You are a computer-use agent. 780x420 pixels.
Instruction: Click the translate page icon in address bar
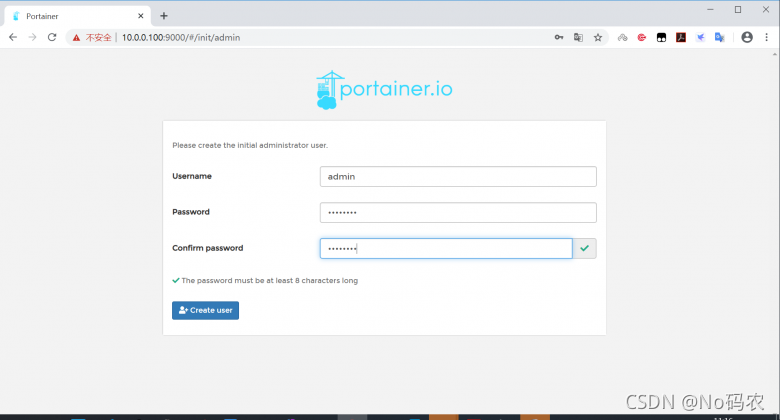[x=578, y=37]
